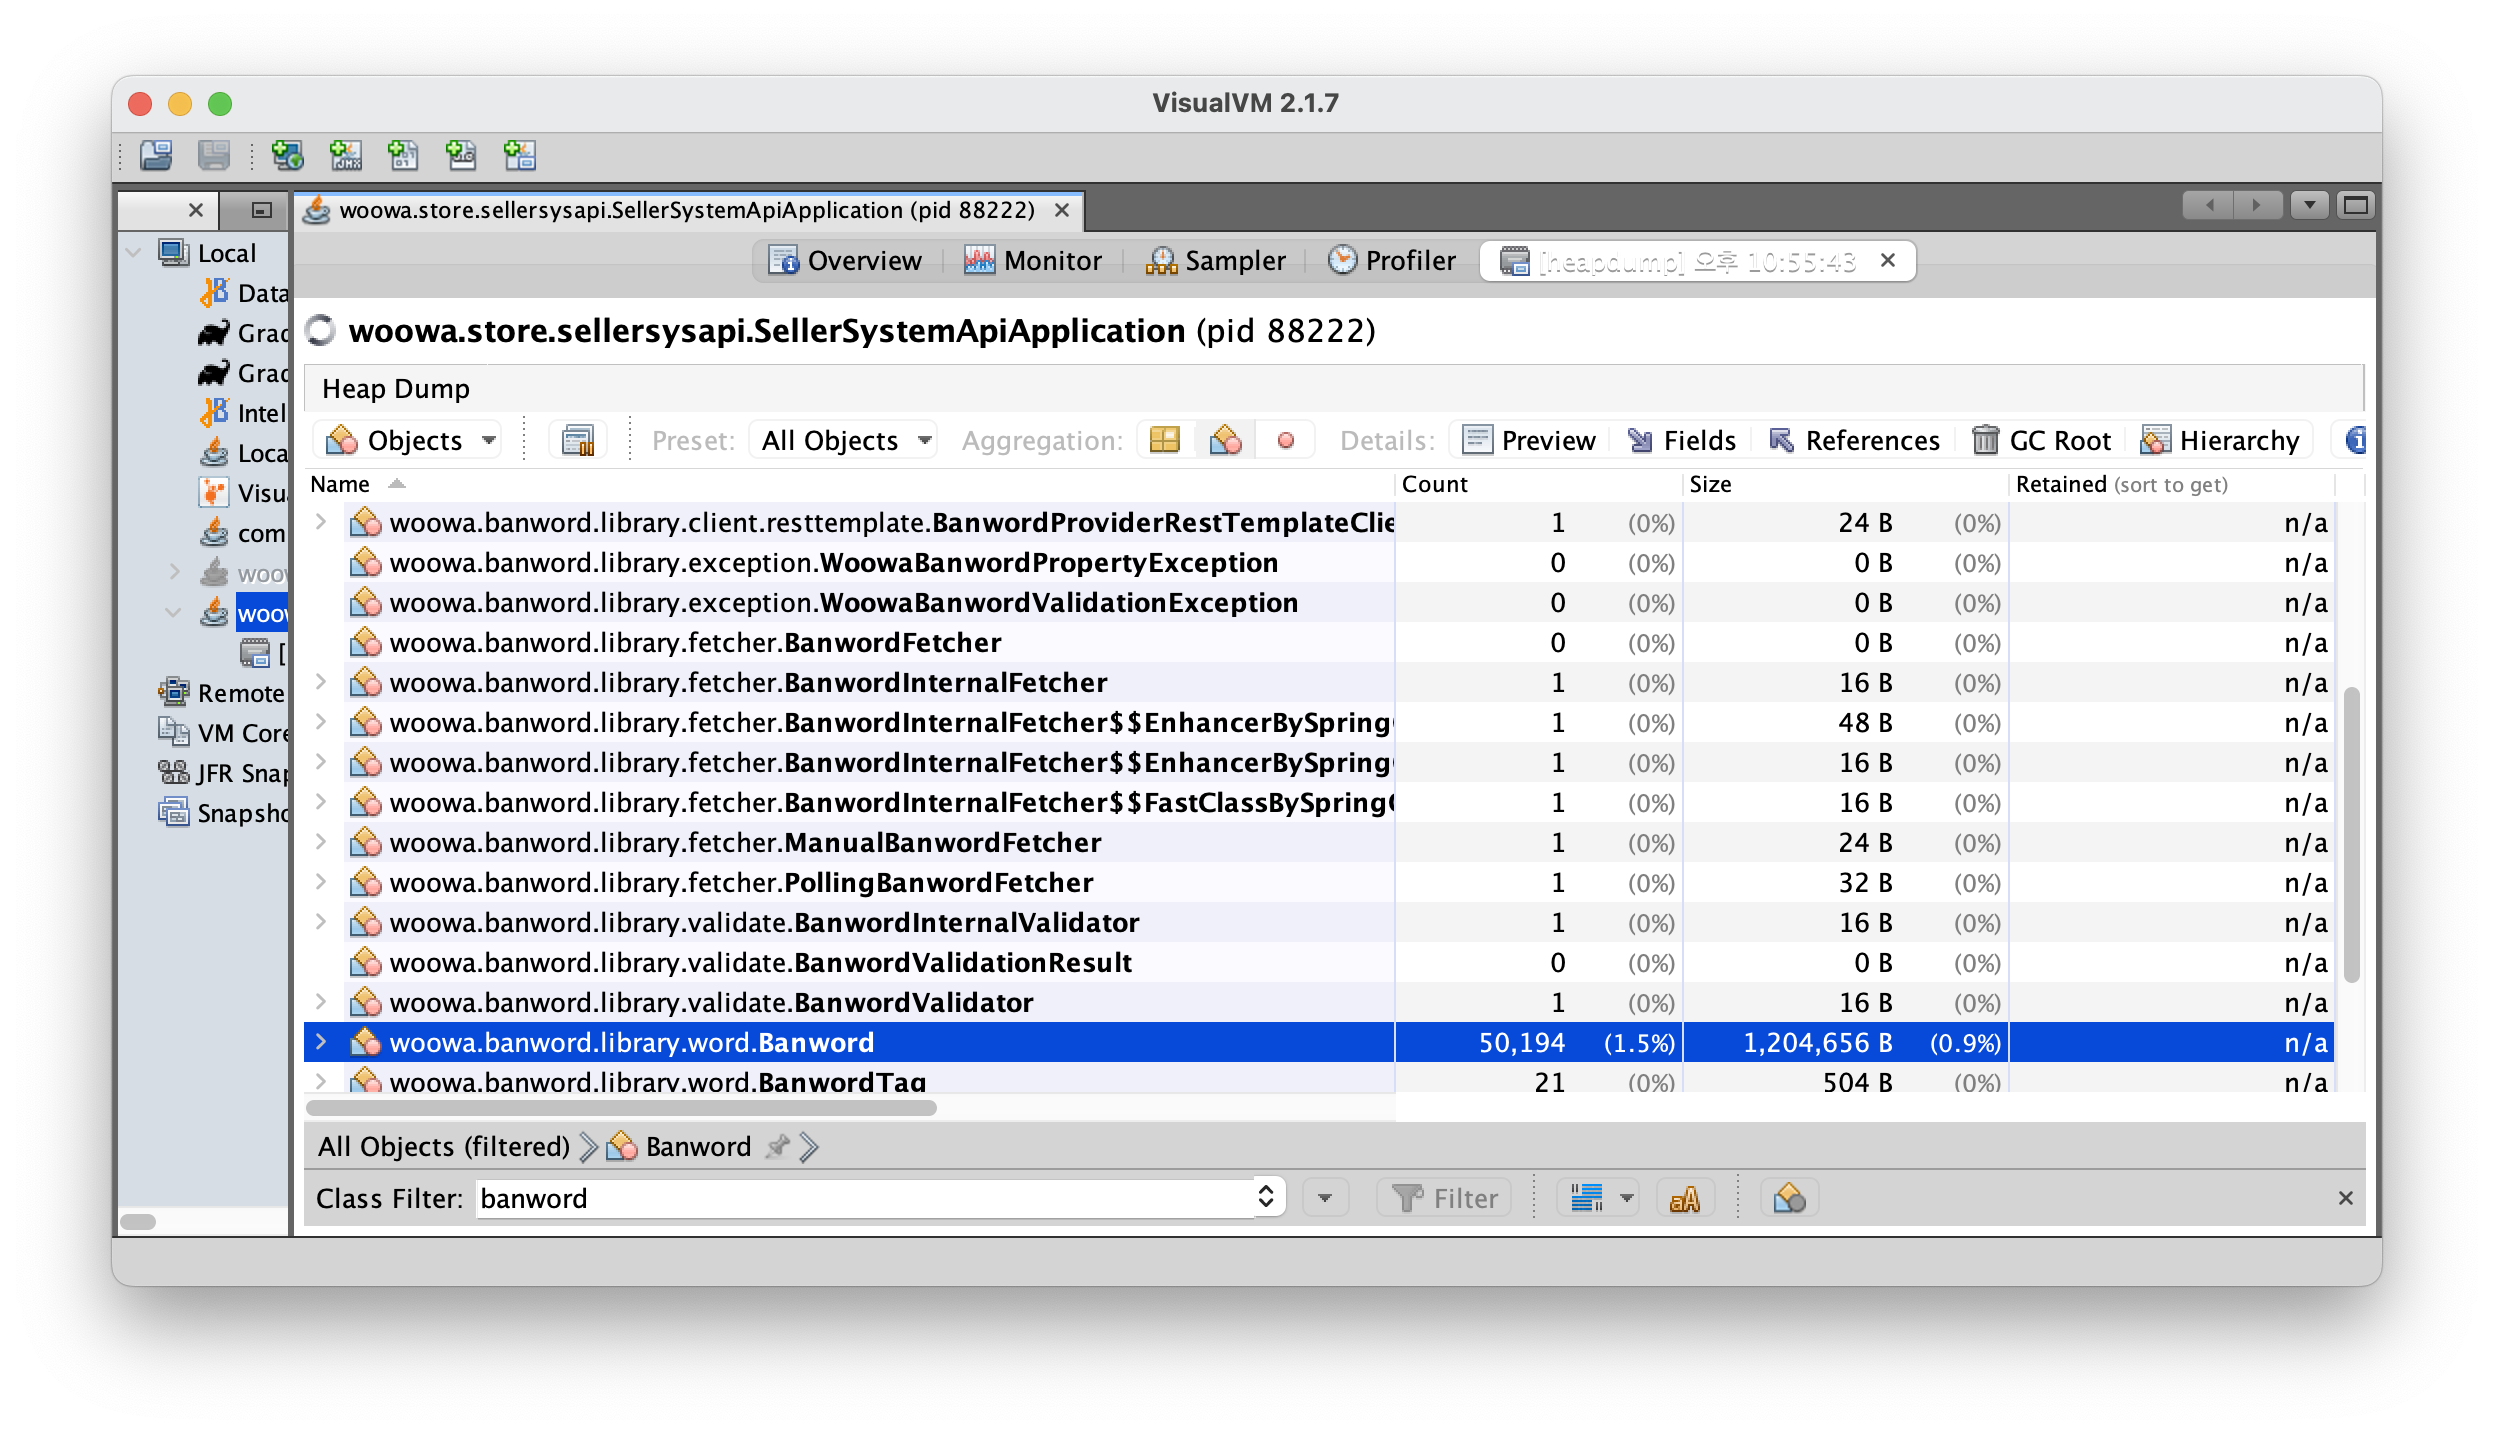
Task: Collapse the Local tree node in sidebar
Action: pyautogui.click(x=134, y=253)
